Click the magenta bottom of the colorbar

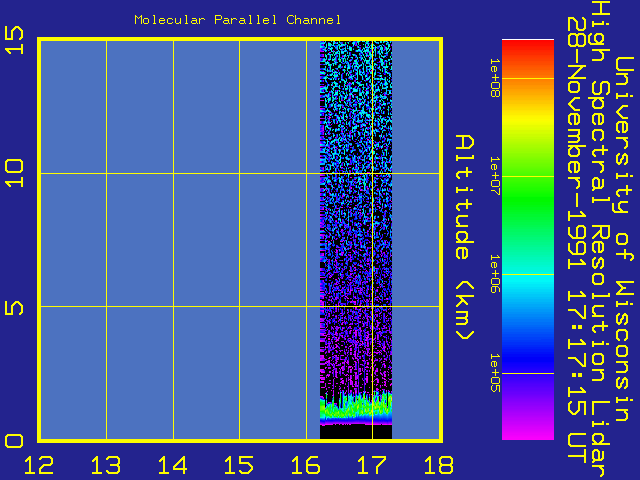(x=528, y=431)
